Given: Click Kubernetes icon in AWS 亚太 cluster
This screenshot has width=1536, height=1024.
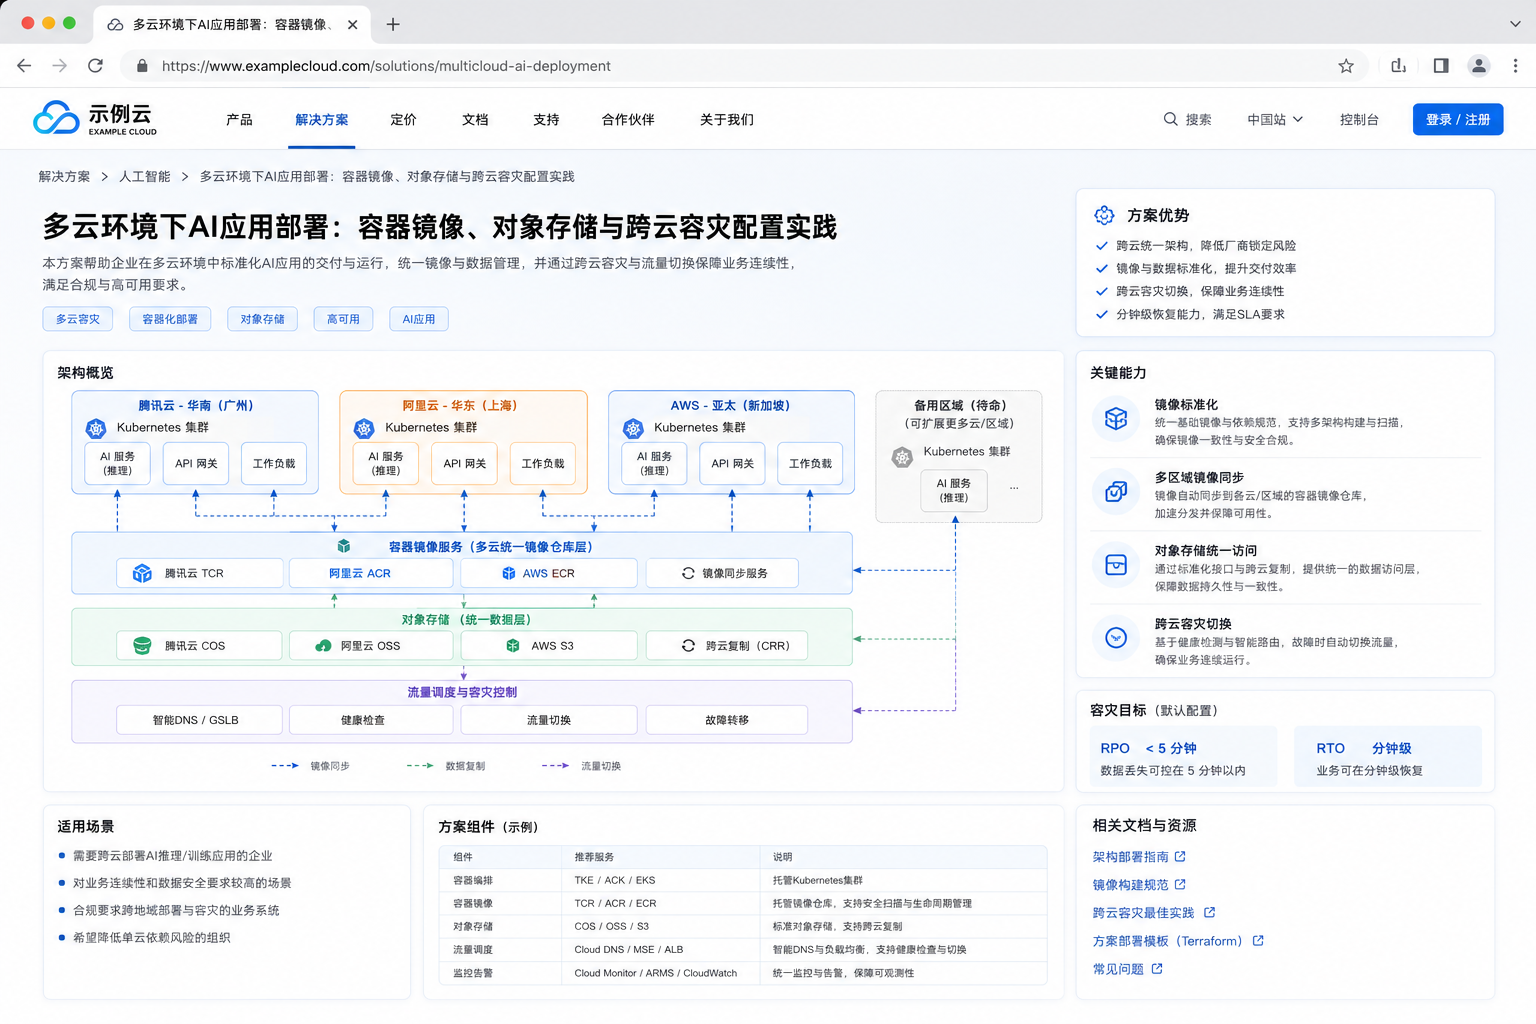Looking at the screenshot, I should point(633,428).
